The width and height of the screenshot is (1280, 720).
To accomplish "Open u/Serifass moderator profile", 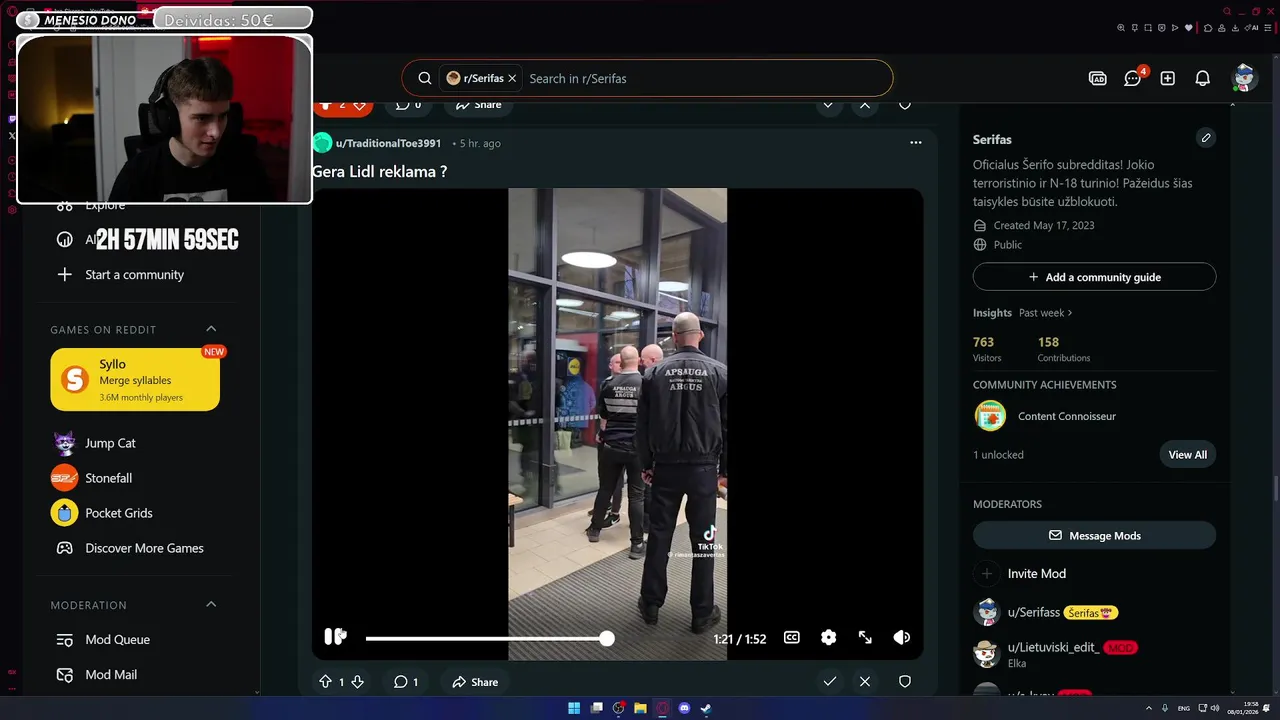I will (x=1034, y=612).
